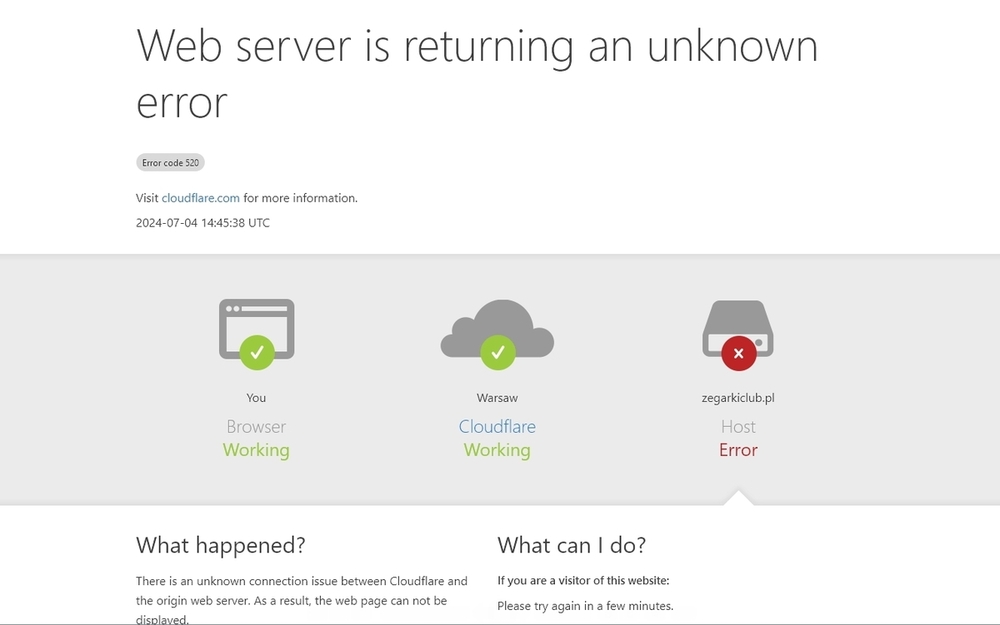This screenshot has width=1000, height=625.
Task: Open the cloudflare.com link
Action: point(200,198)
